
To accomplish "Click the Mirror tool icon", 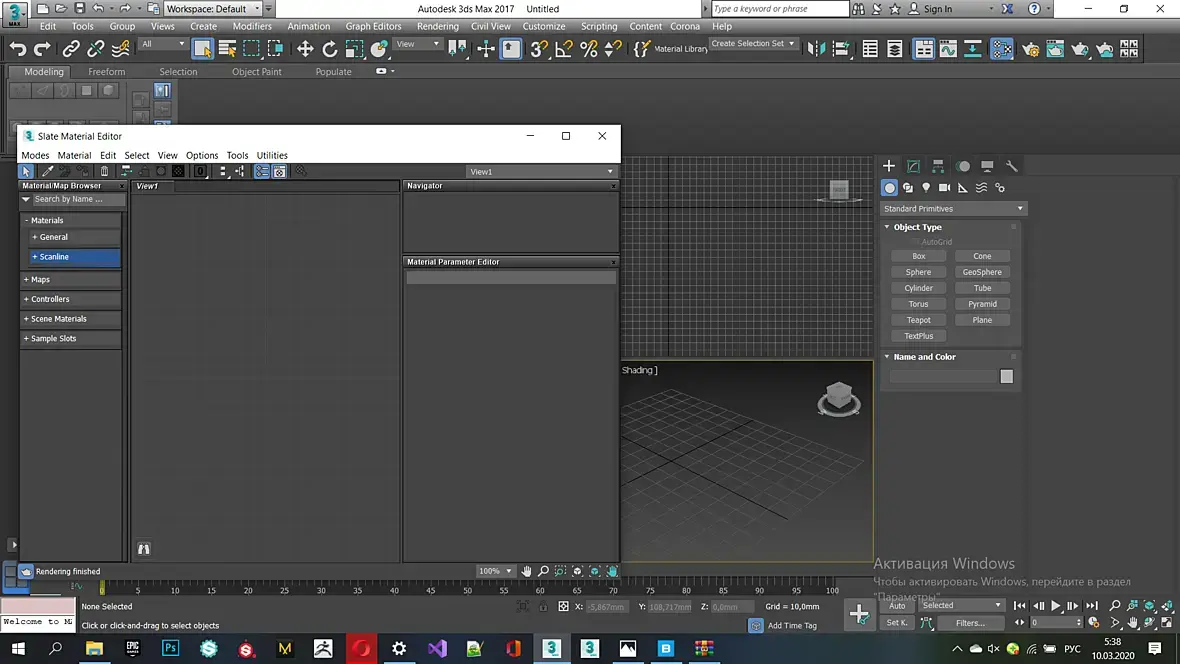I will pyautogui.click(x=817, y=48).
